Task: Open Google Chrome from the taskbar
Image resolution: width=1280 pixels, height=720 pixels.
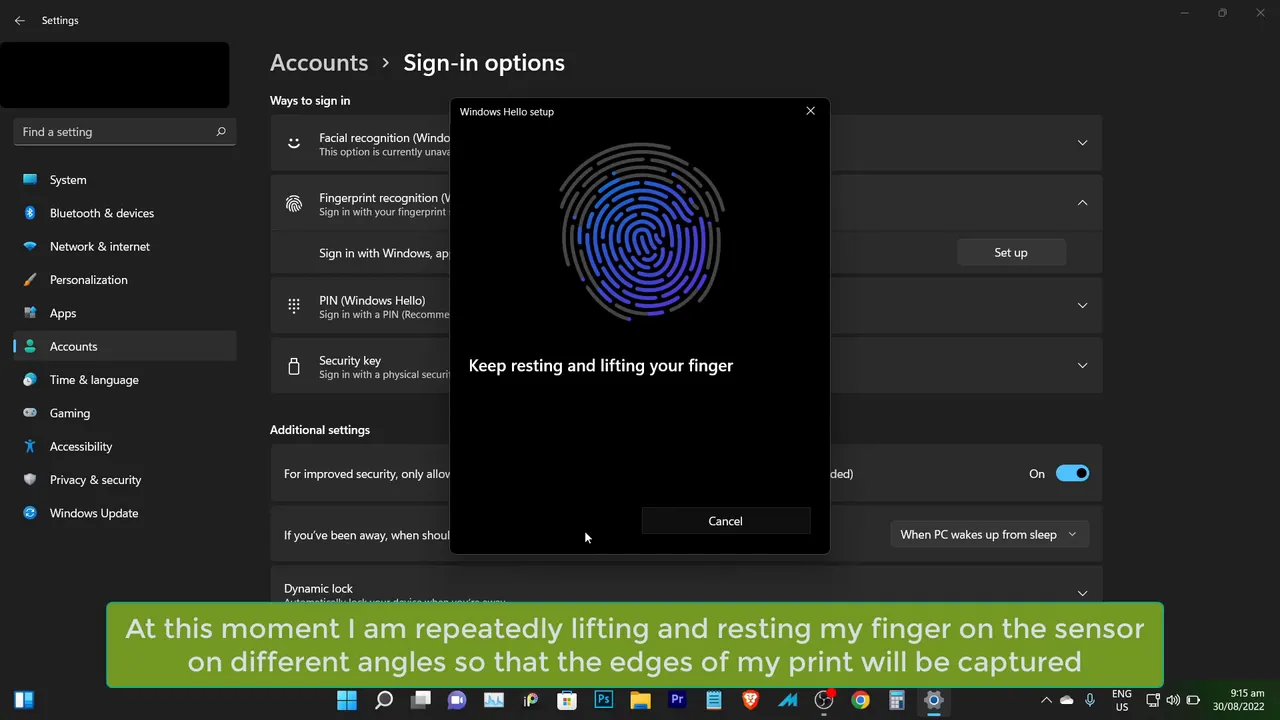Action: [x=860, y=700]
